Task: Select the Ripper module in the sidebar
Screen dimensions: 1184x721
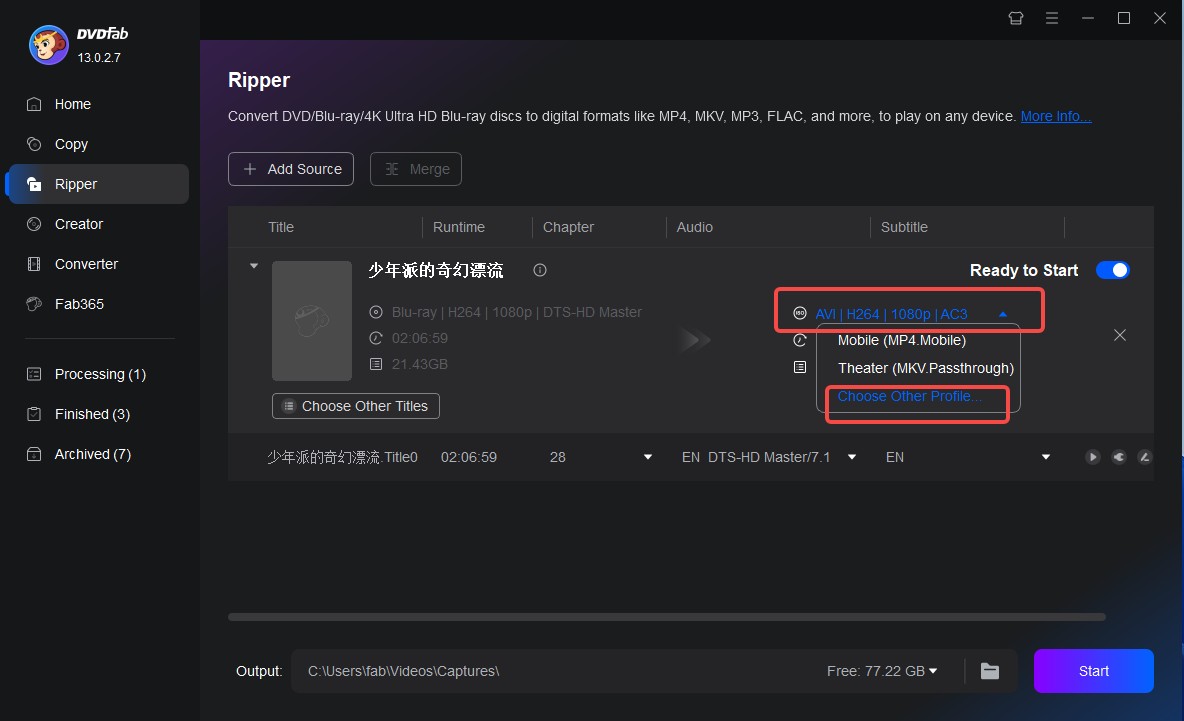Action: pos(97,184)
